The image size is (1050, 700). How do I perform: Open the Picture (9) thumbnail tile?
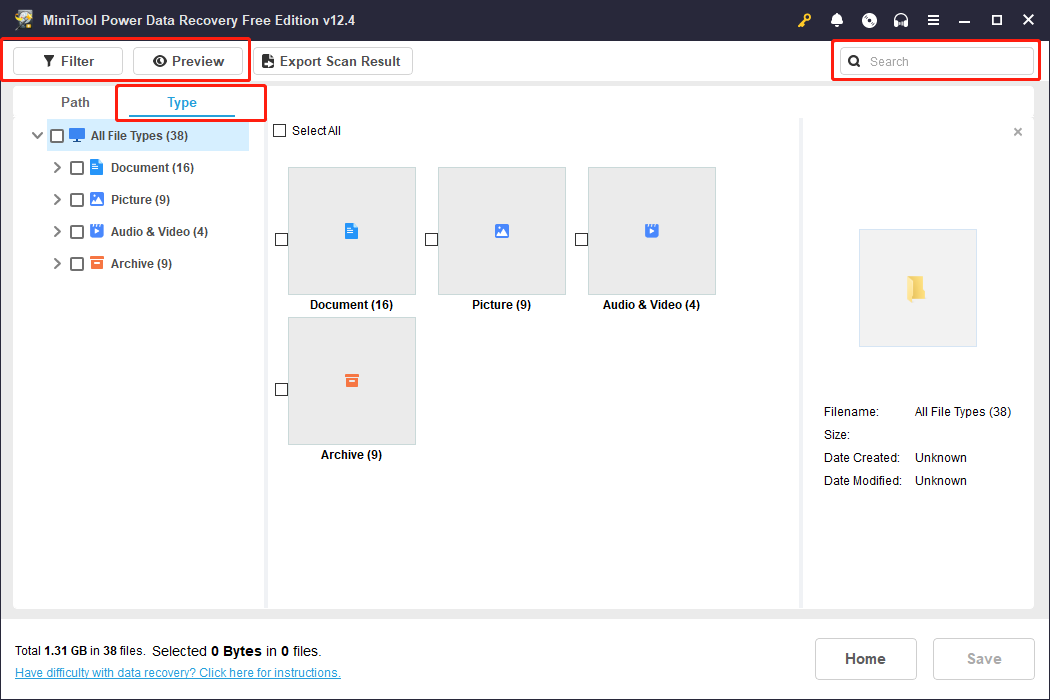pos(502,230)
